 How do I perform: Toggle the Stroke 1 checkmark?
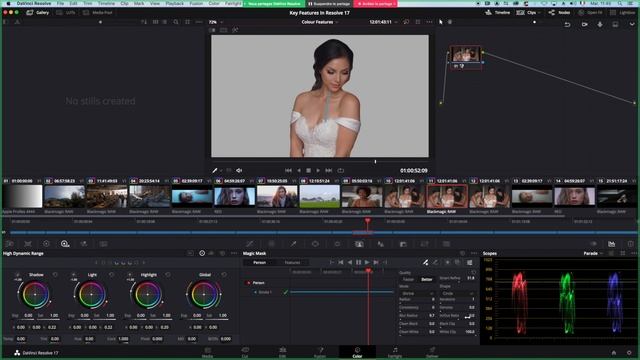(x=286, y=292)
